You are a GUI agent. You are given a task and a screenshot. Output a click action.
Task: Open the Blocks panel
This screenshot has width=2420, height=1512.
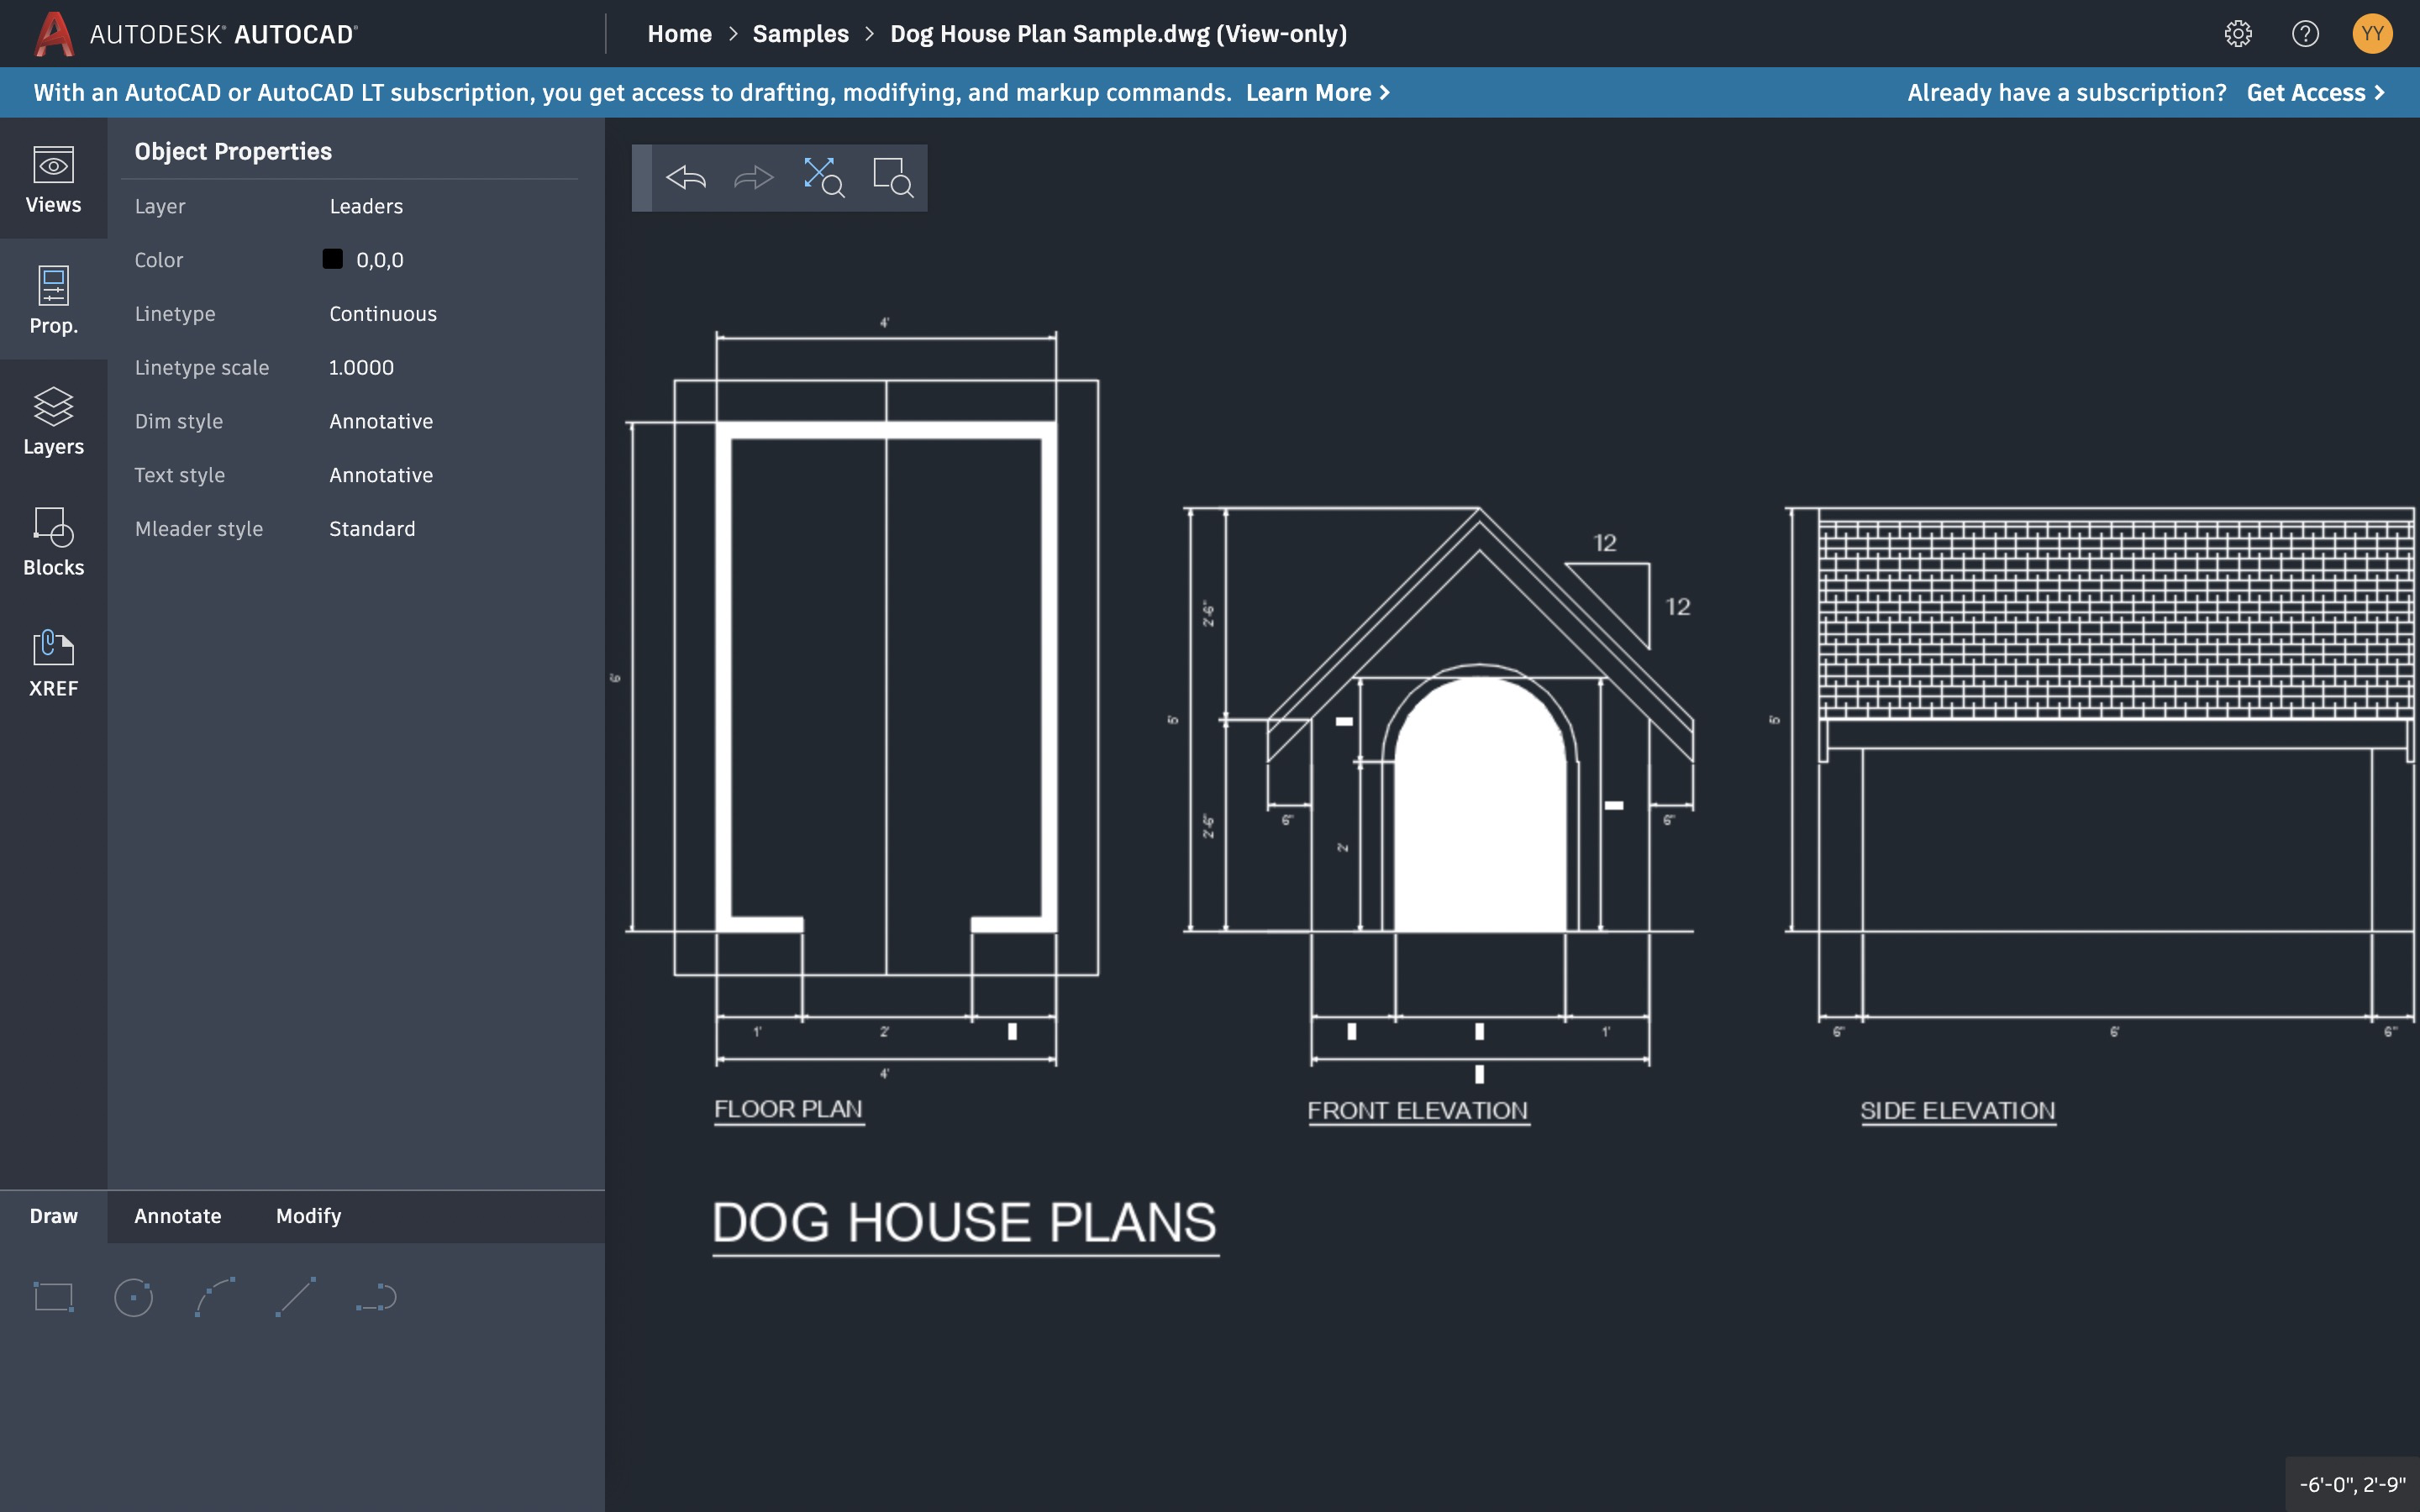[x=53, y=542]
